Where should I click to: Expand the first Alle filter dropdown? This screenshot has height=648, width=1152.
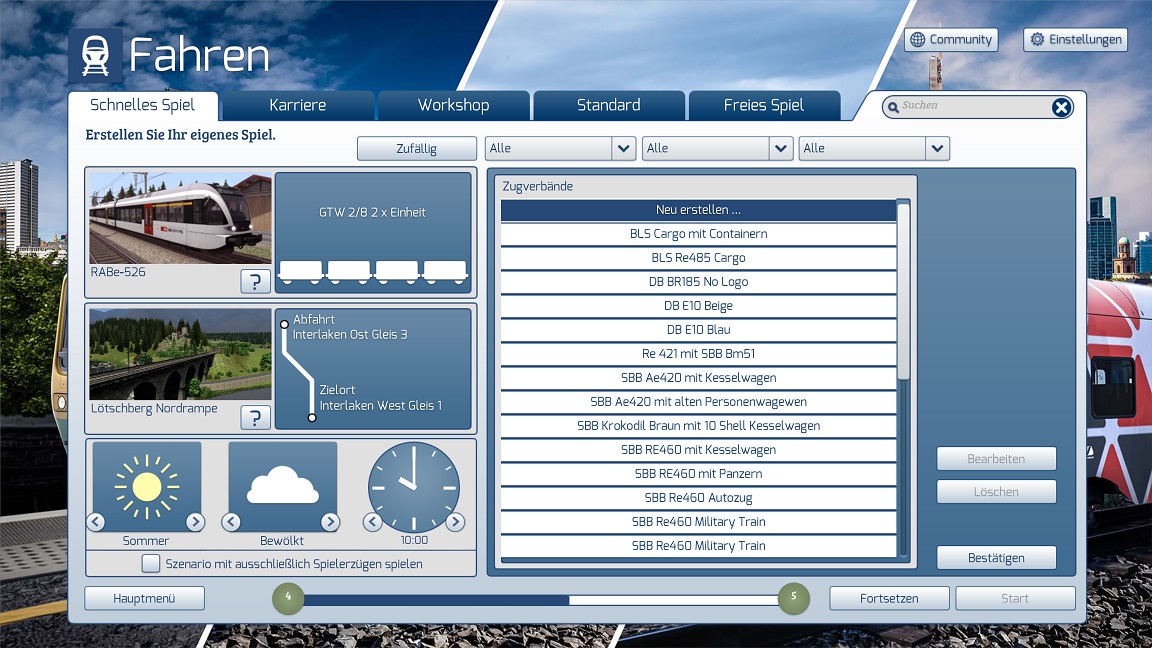[x=623, y=148]
